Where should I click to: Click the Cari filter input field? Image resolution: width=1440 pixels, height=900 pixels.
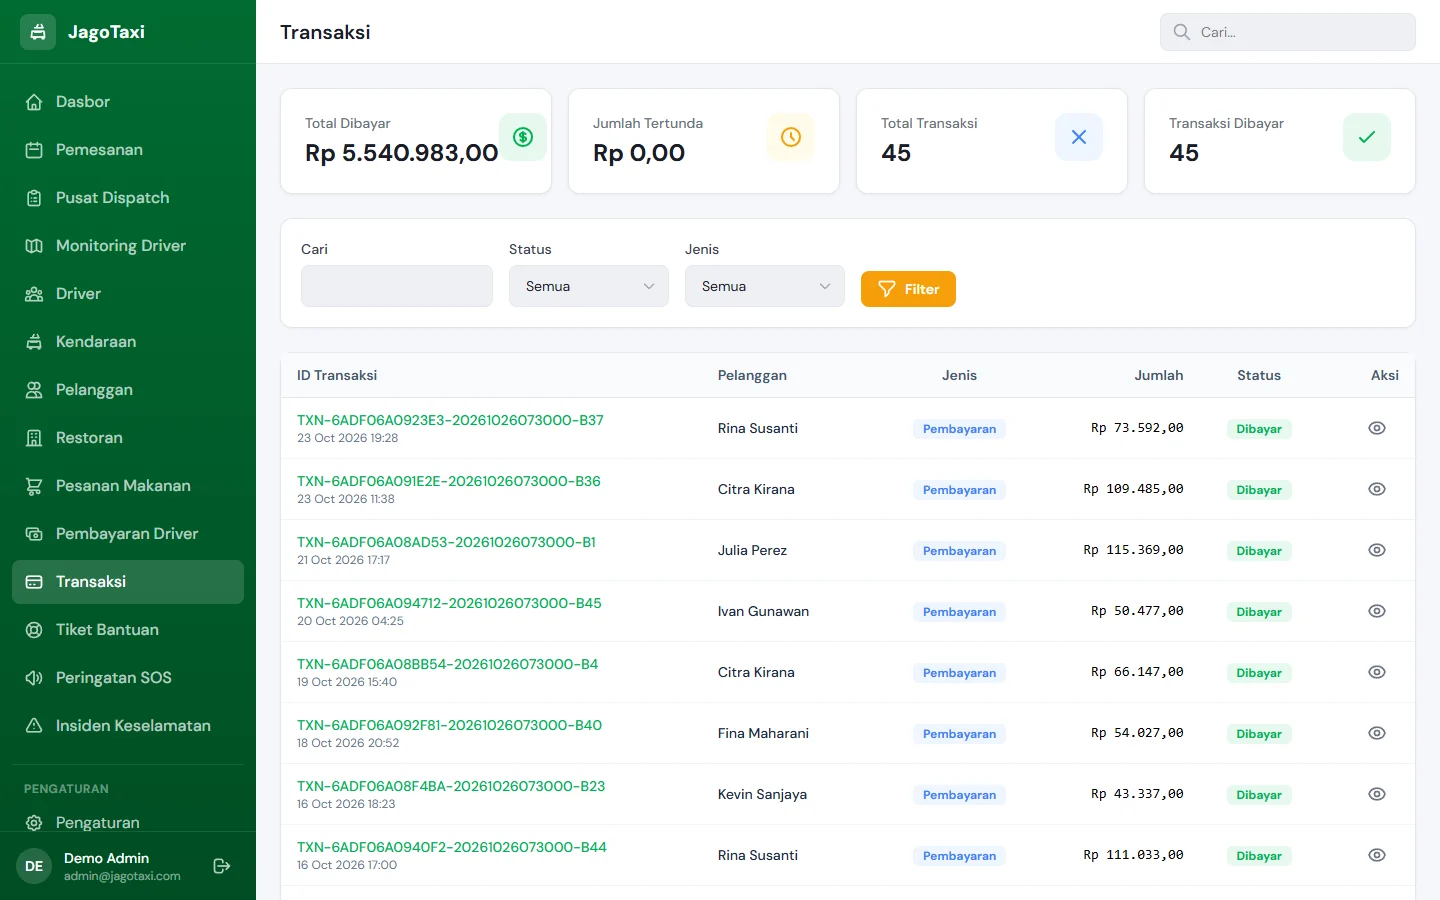(x=397, y=286)
